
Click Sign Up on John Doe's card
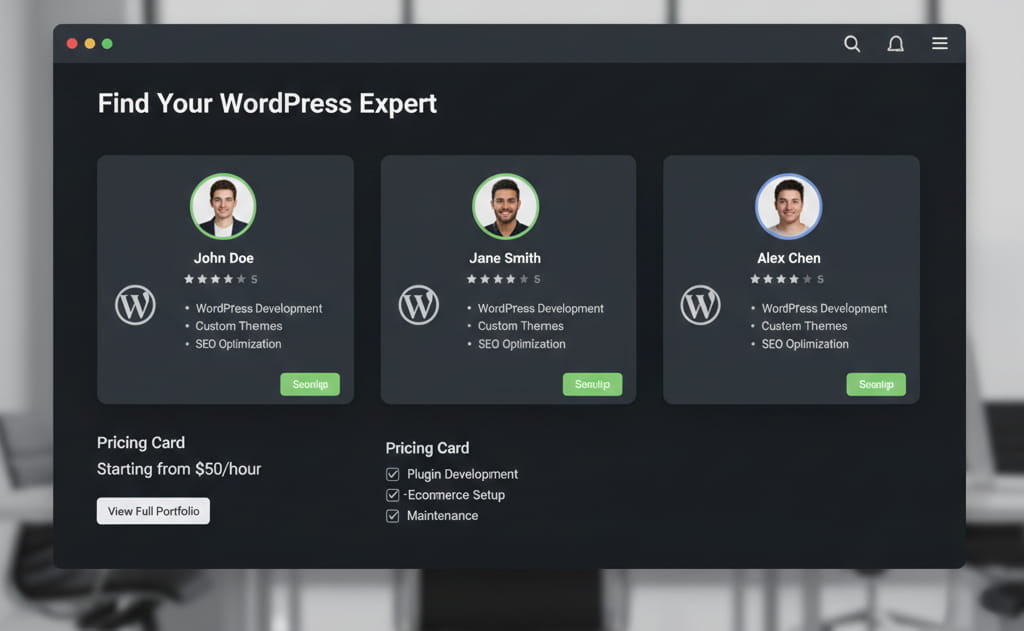[310, 384]
